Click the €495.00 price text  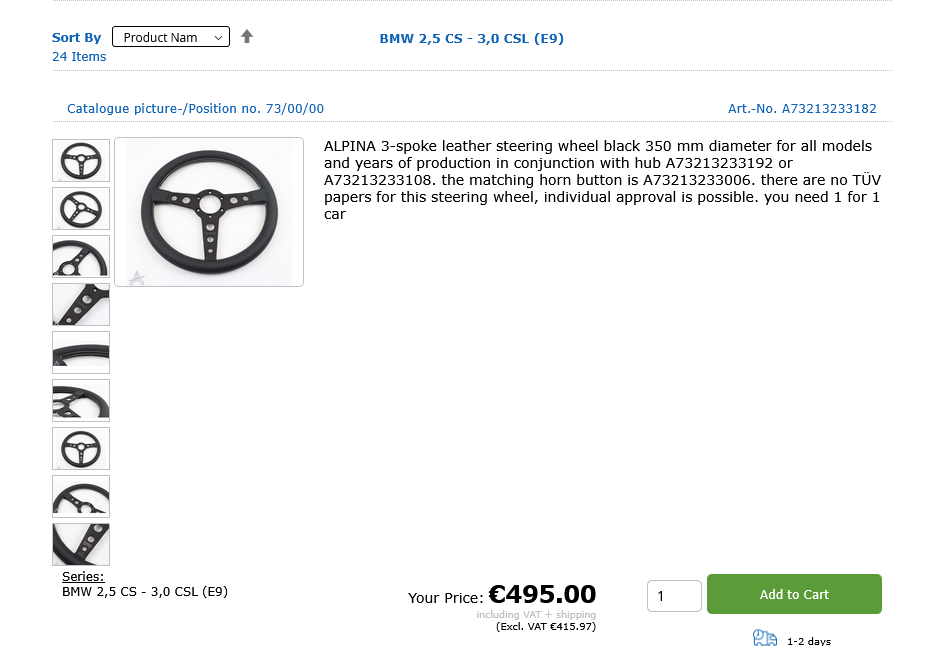[x=542, y=595]
